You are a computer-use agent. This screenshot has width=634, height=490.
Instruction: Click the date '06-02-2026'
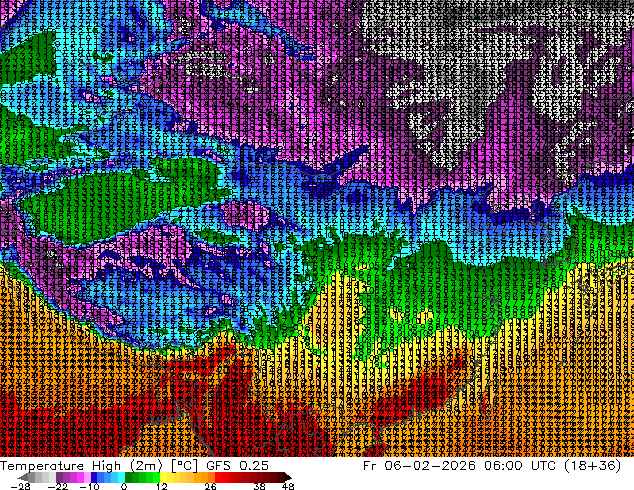(x=430, y=466)
